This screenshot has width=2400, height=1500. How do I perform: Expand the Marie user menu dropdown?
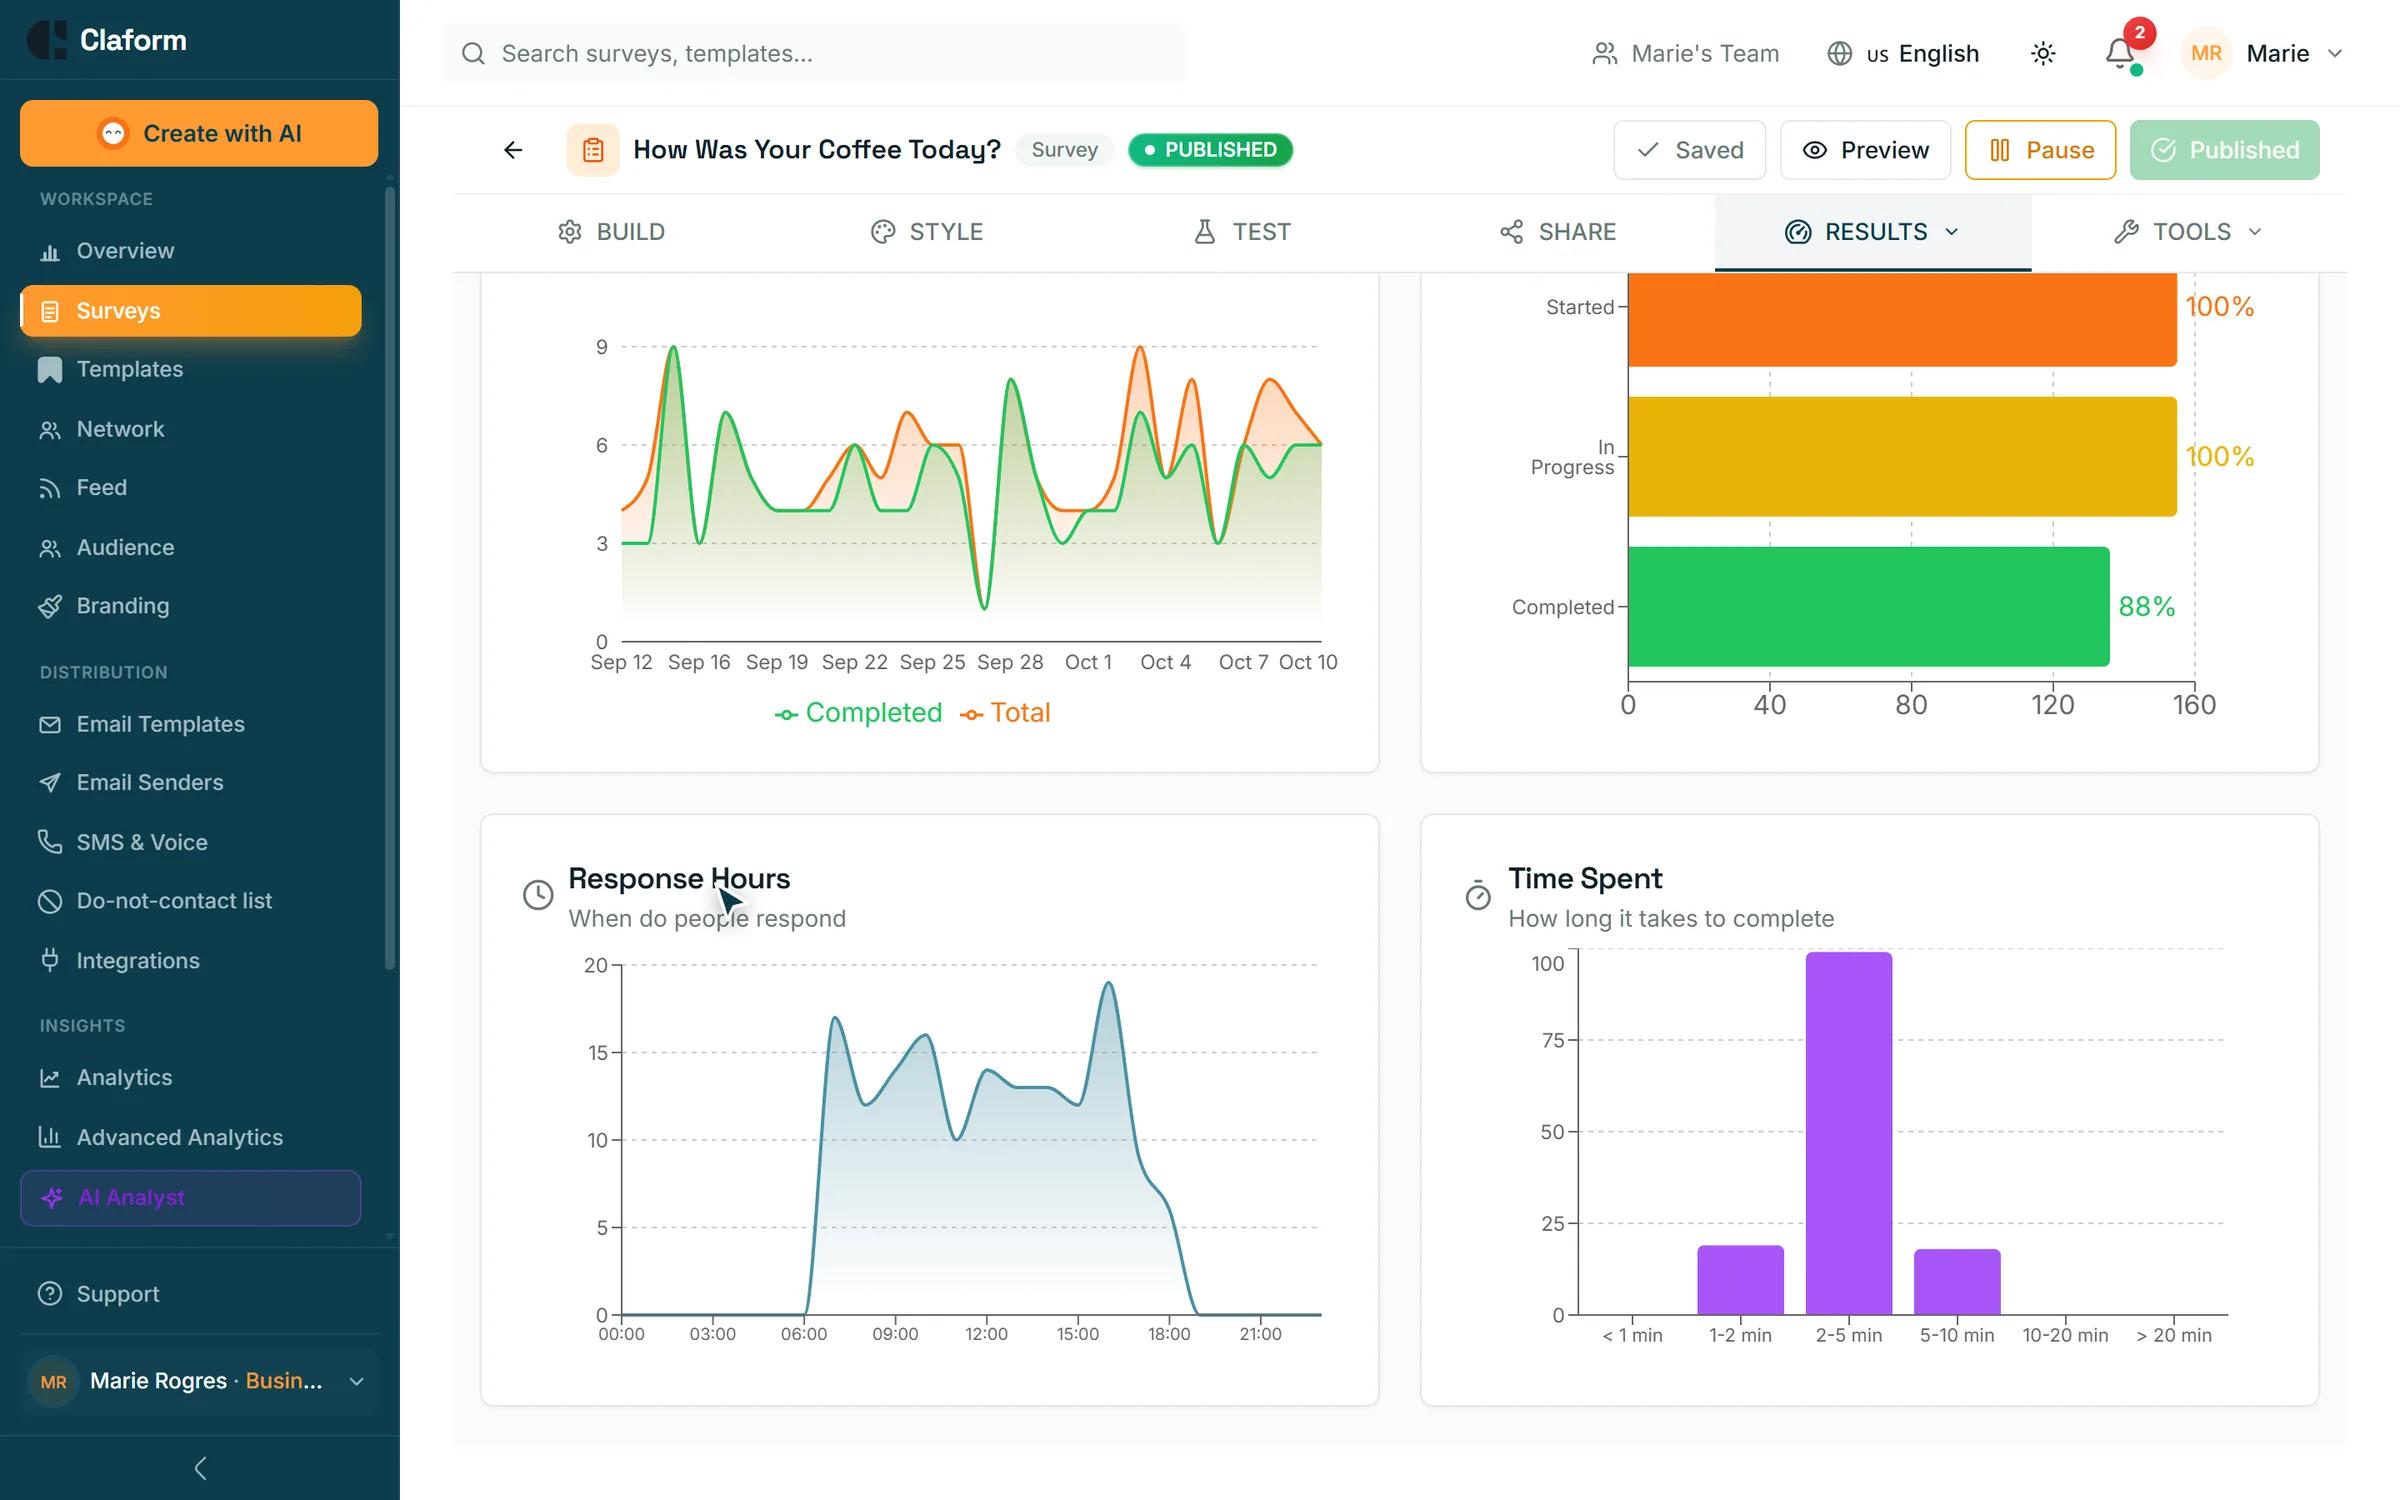click(2263, 53)
